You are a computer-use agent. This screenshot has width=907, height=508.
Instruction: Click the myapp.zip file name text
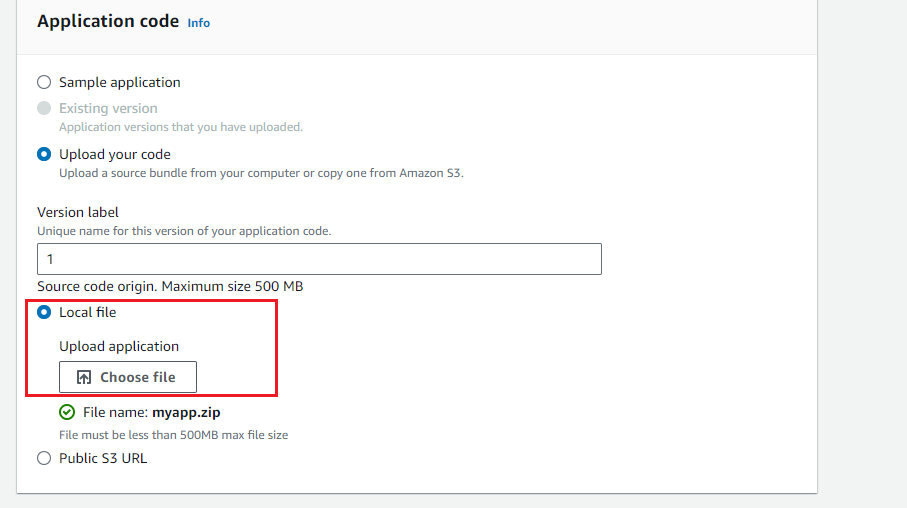click(186, 412)
